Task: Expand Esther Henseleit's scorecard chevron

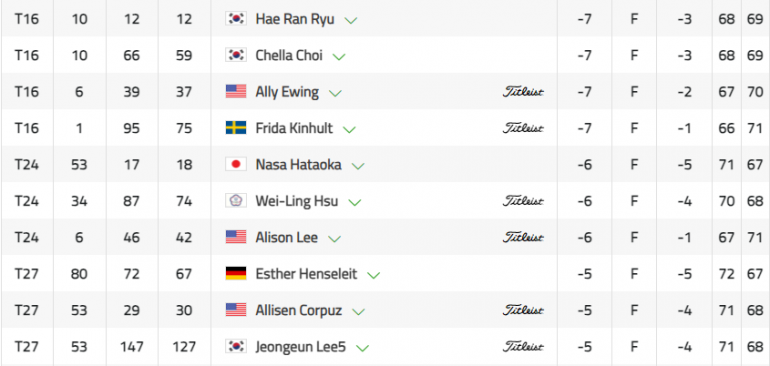Action: pos(374,275)
